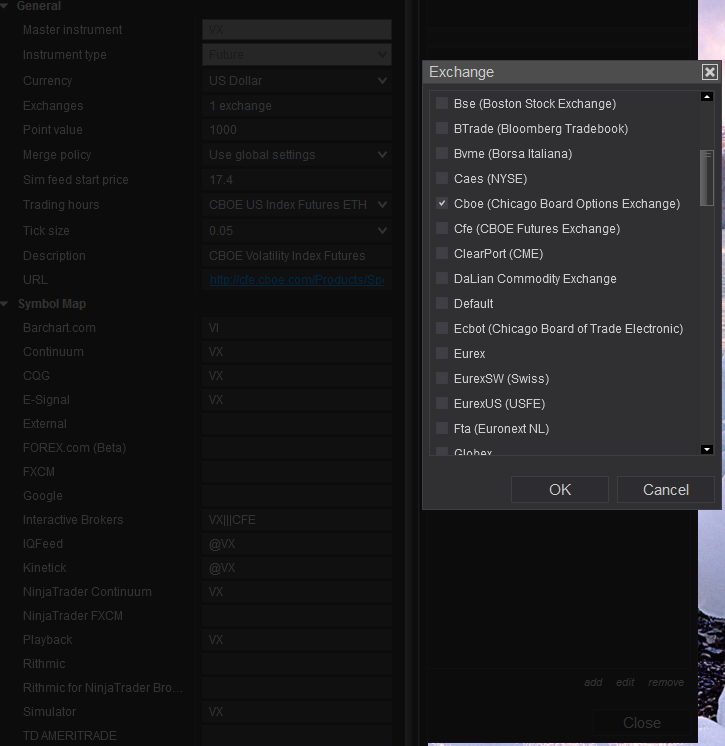Viewport: 725px width, 746px height.
Task: Check Caes (NYSE) checkbox
Action: click(x=442, y=178)
